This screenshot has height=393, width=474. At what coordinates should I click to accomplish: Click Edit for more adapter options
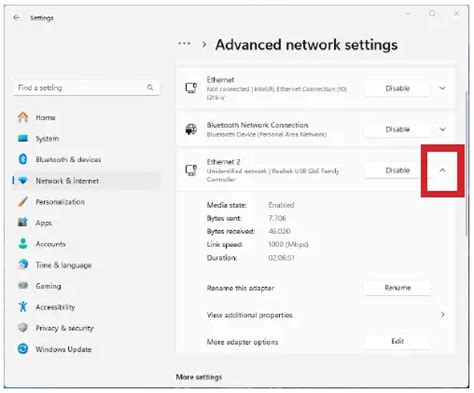point(397,341)
